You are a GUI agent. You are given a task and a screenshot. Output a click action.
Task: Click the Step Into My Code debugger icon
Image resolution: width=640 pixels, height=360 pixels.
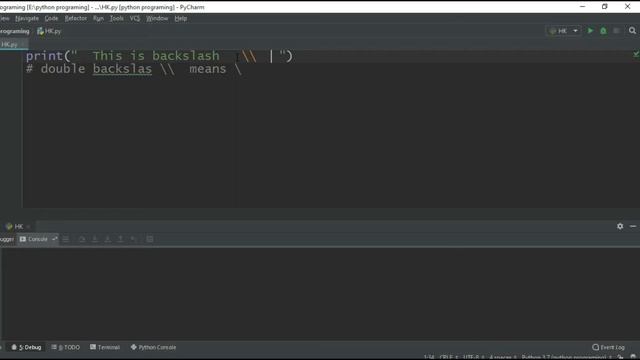point(107,239)
